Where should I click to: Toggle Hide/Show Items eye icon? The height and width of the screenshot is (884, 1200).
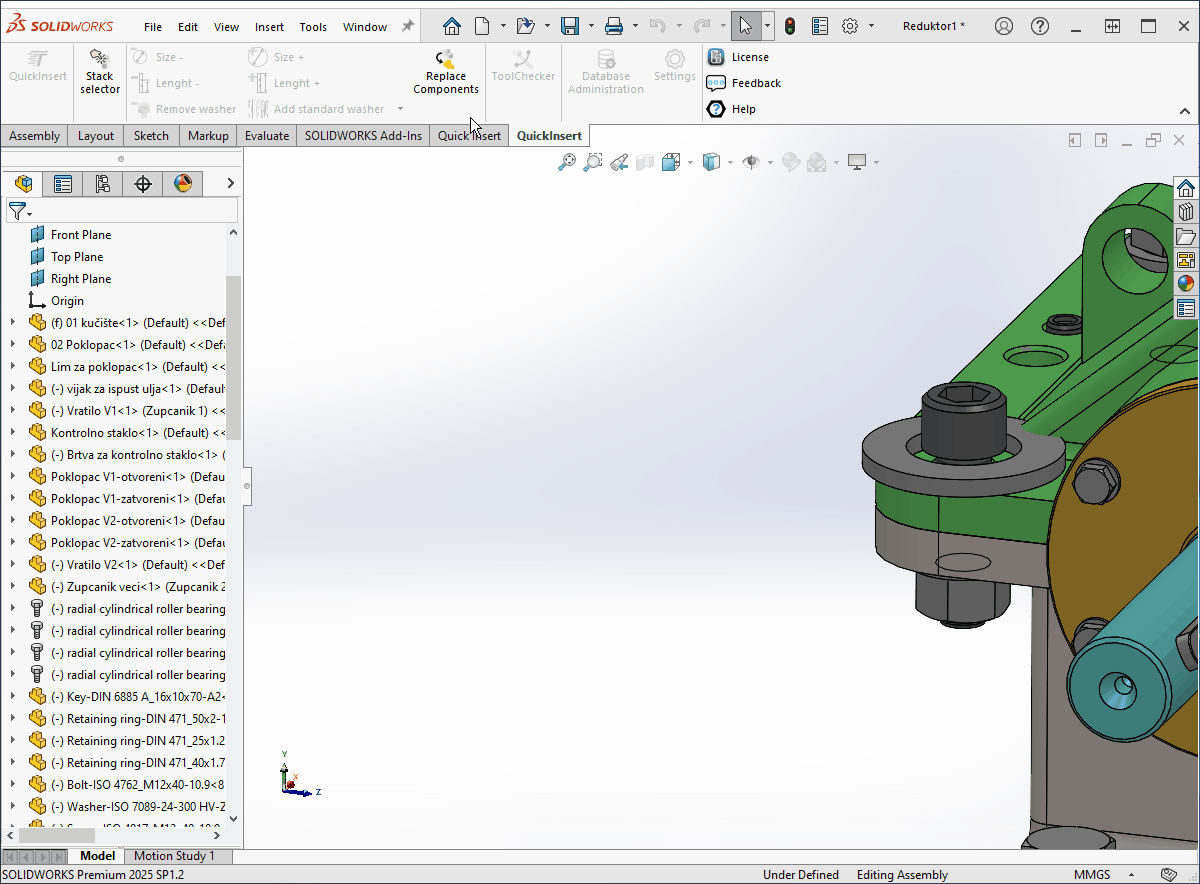click(751, 162)
